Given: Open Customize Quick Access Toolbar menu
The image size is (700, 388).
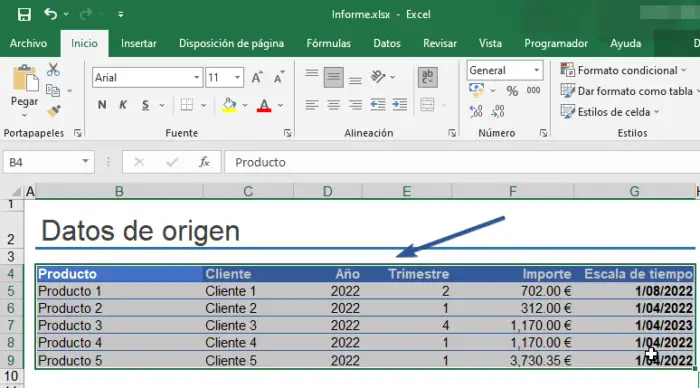Looking at the screenshot, I should point(121,14).
